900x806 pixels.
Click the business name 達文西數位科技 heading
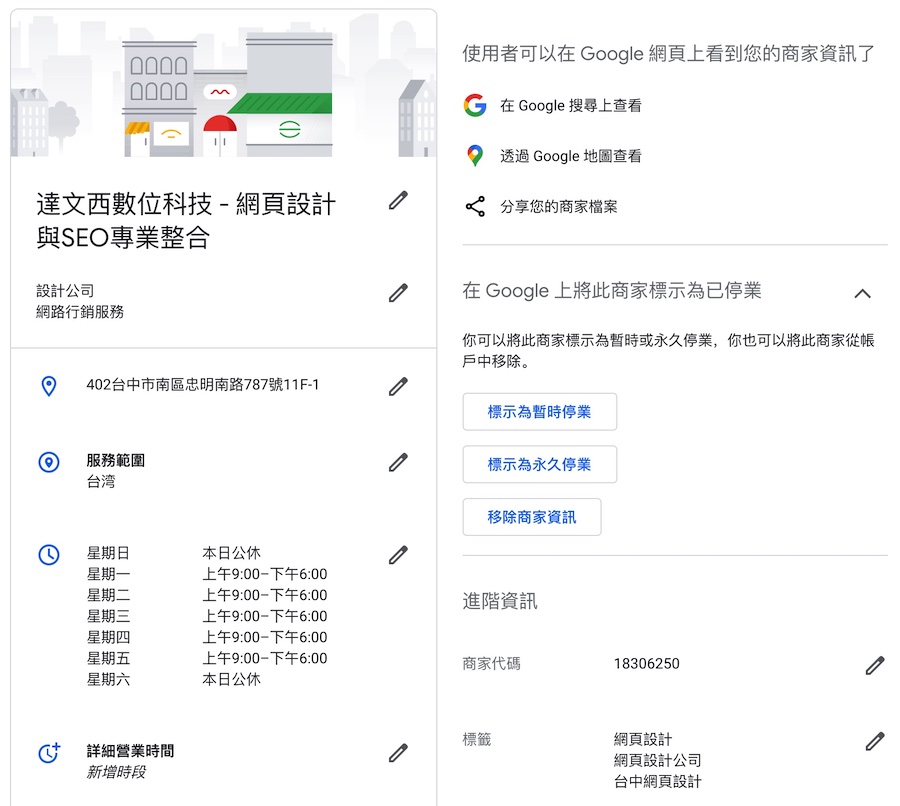(186, 220)
